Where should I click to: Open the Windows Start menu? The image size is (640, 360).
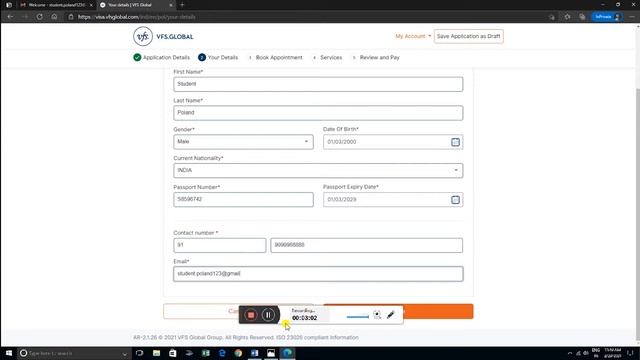coord(9,353)
